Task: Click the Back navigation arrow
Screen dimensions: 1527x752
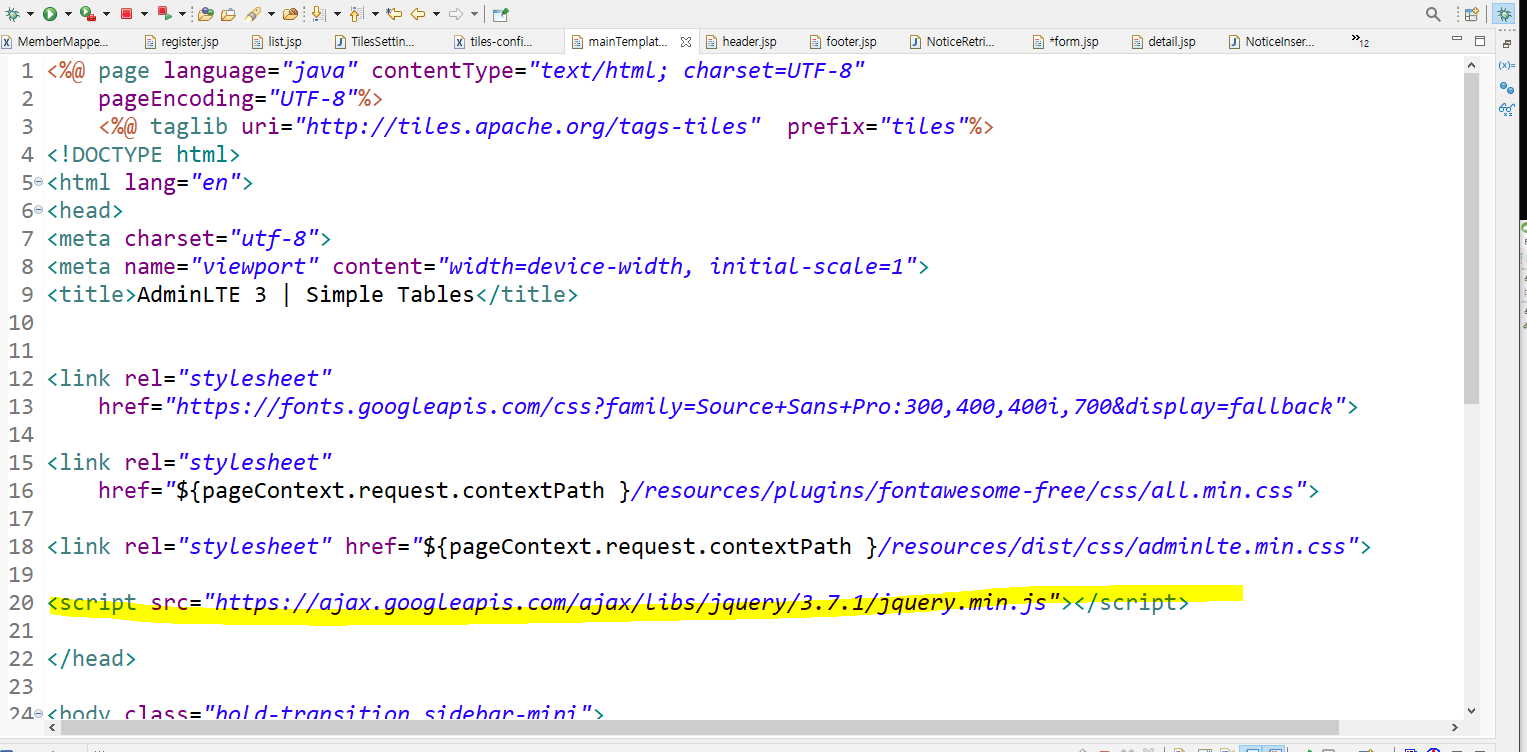Action: point(419,14)
